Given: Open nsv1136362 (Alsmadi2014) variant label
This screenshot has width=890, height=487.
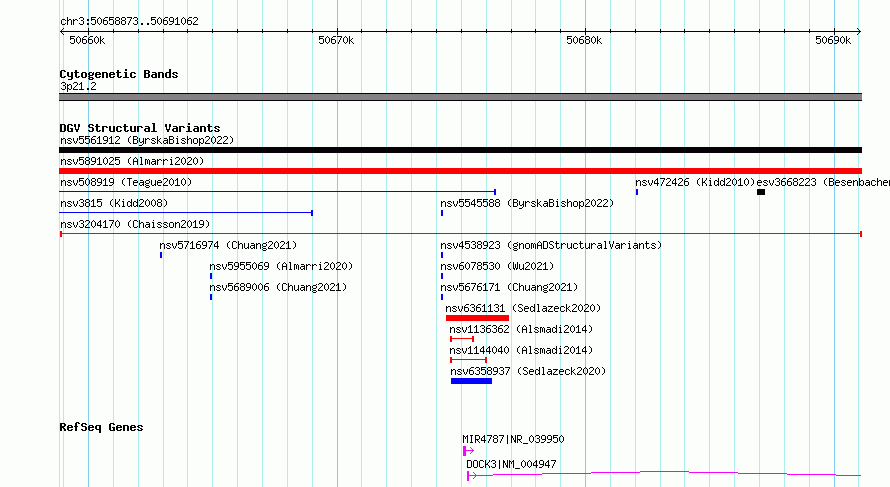Looking at the screenshot, I should (521, 329).
